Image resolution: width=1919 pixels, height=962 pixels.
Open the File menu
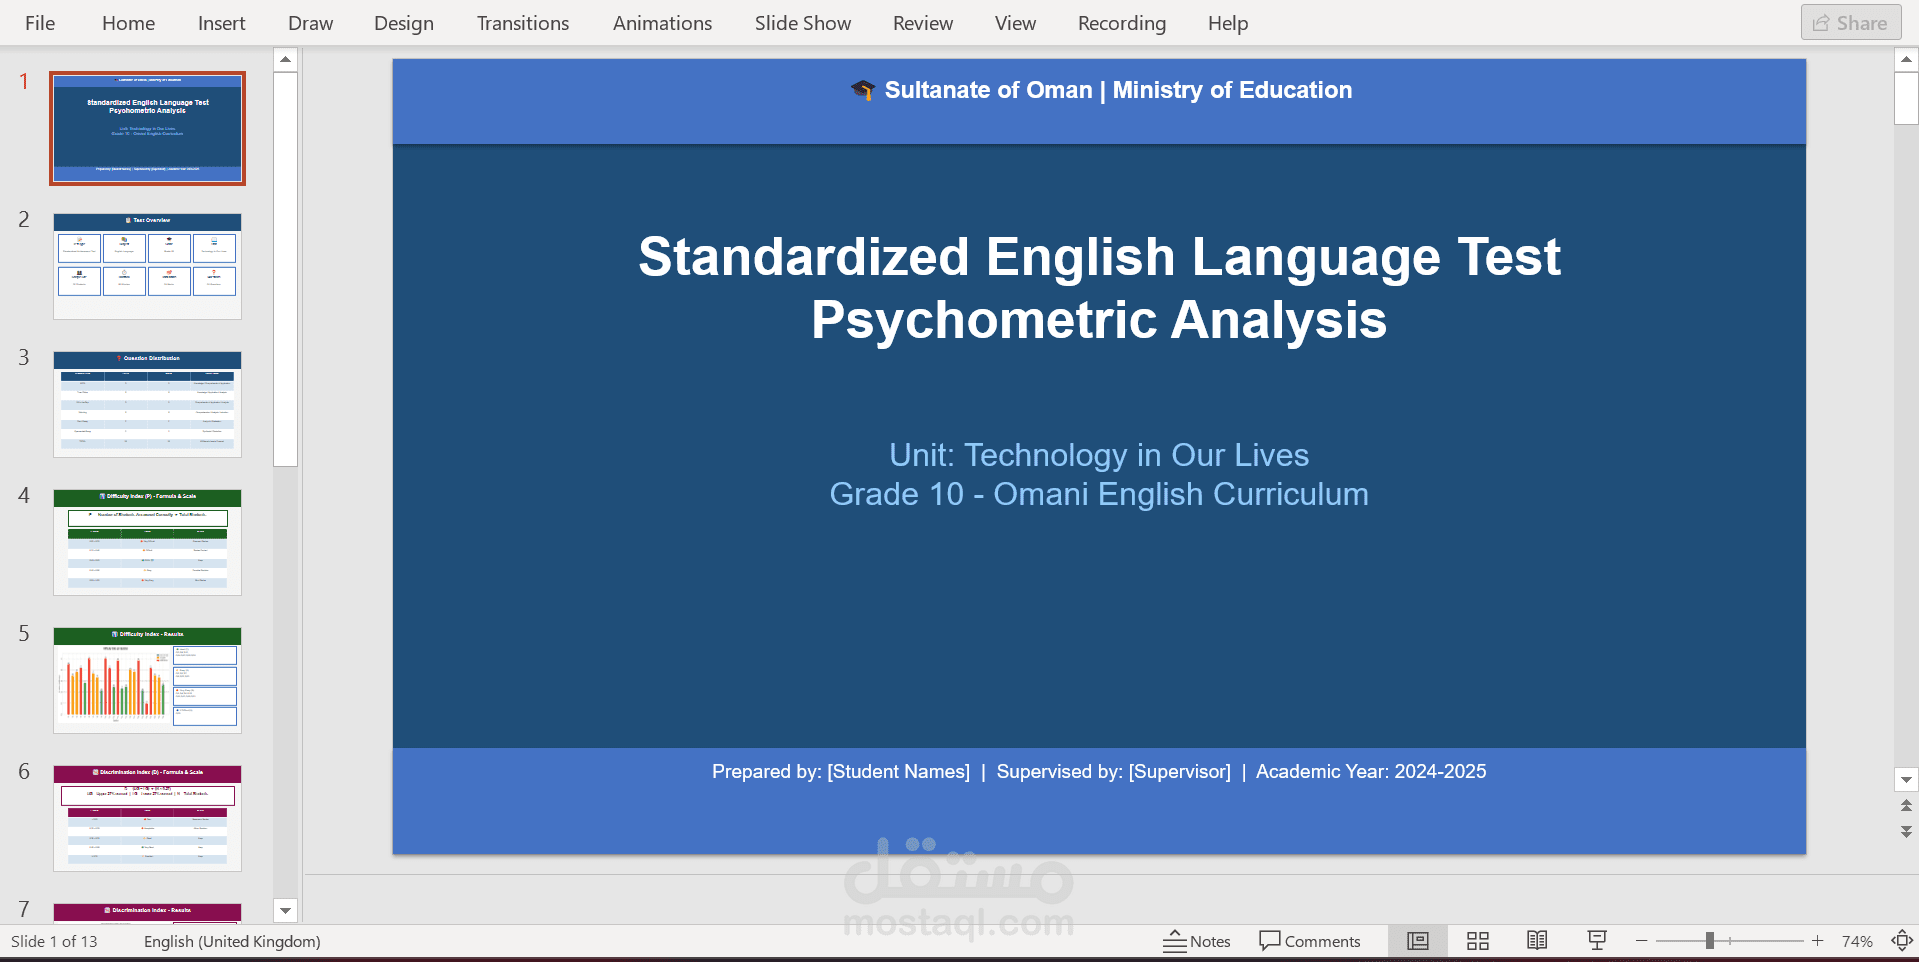pyautogui.click(x=39, y=22)
